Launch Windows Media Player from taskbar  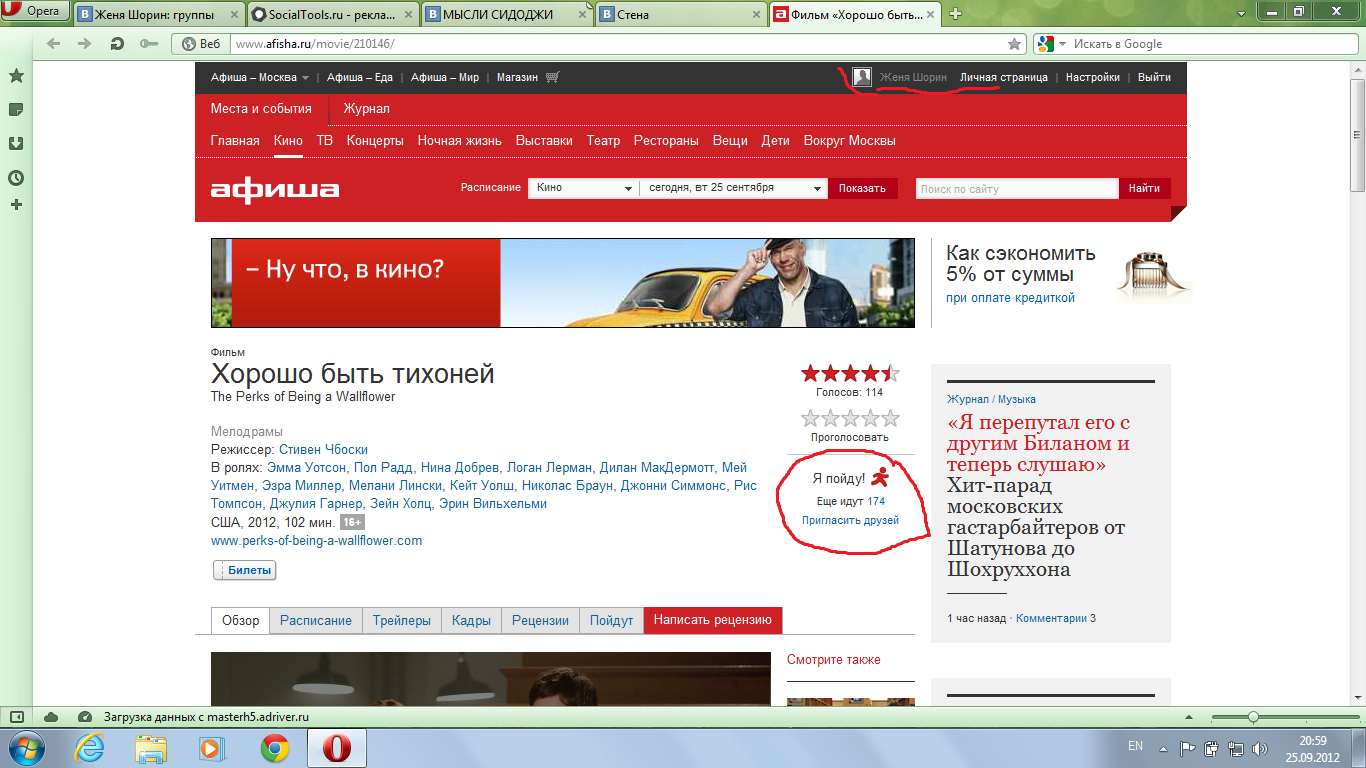coord(211,748)
